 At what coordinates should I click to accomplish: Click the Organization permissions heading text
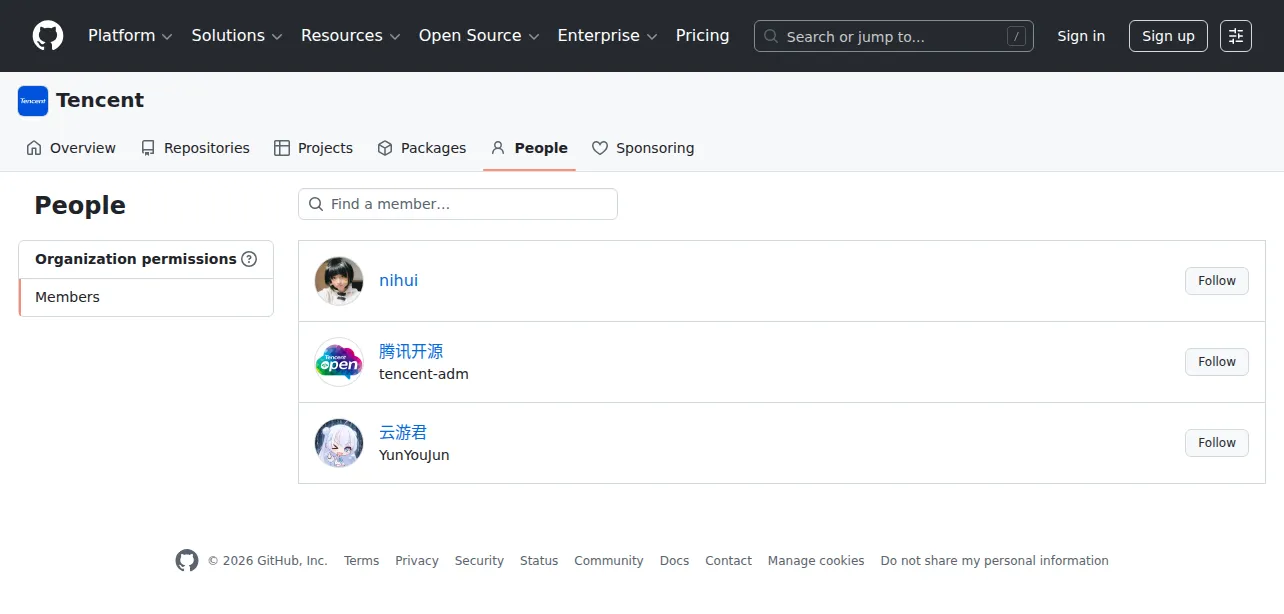(x=136, y=259)
